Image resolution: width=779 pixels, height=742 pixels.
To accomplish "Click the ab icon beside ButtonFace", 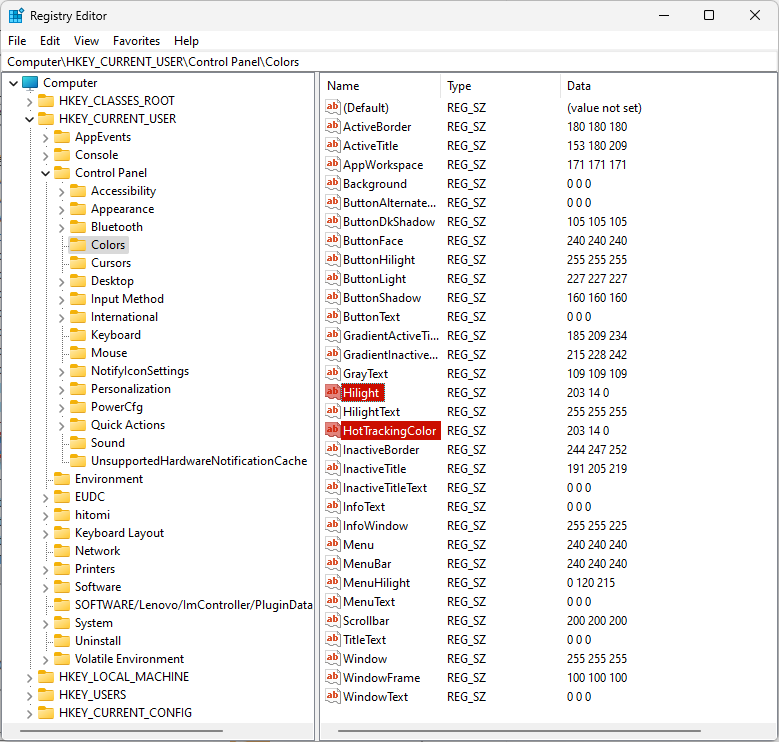I will pyautogui.click(x=332, y=240).
